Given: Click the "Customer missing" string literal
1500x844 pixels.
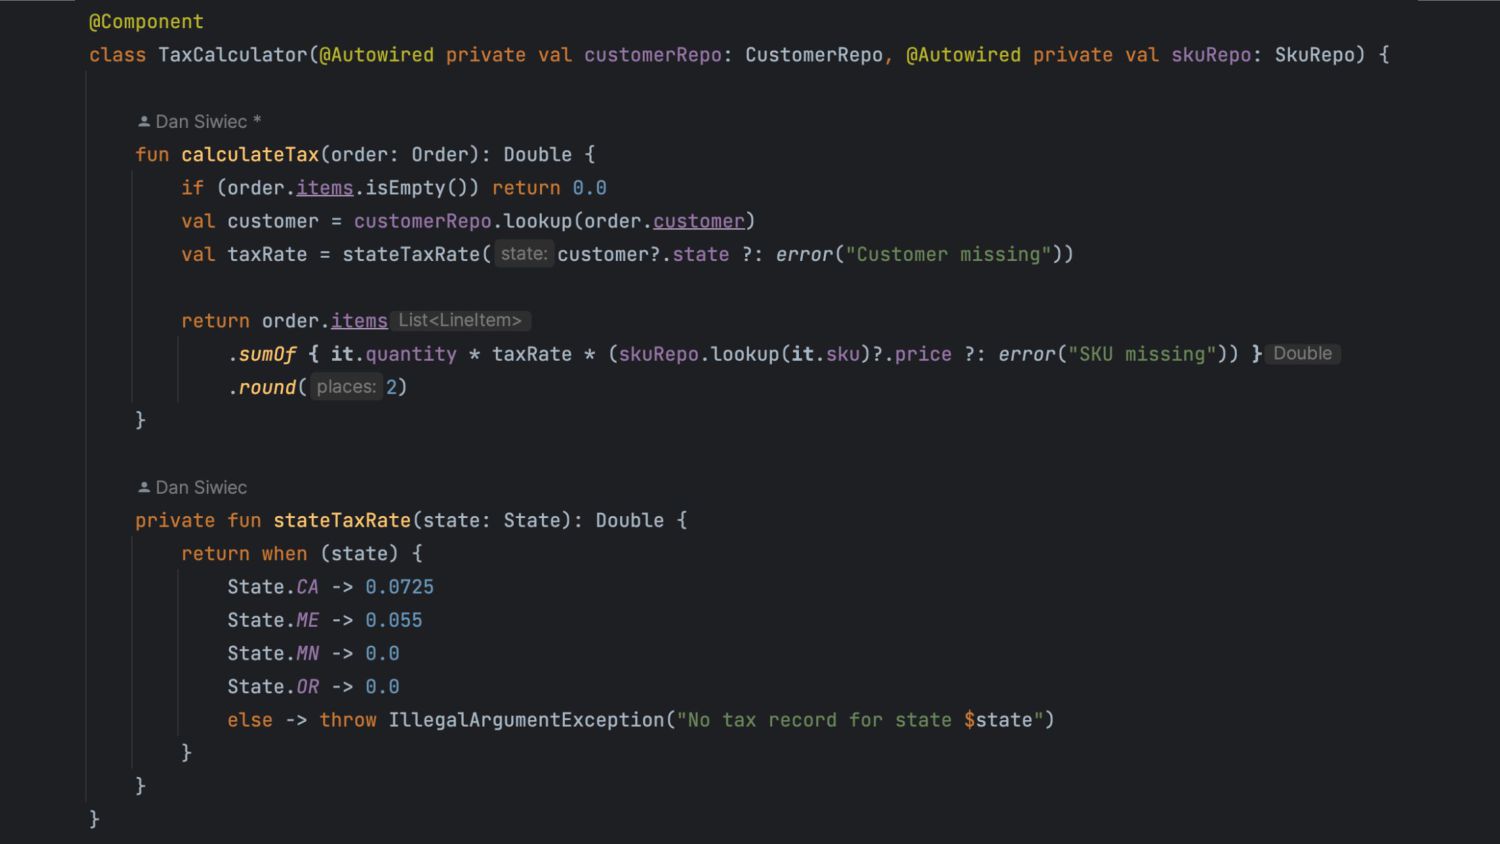Looking at the screenshot, I should tap(948, 254).
